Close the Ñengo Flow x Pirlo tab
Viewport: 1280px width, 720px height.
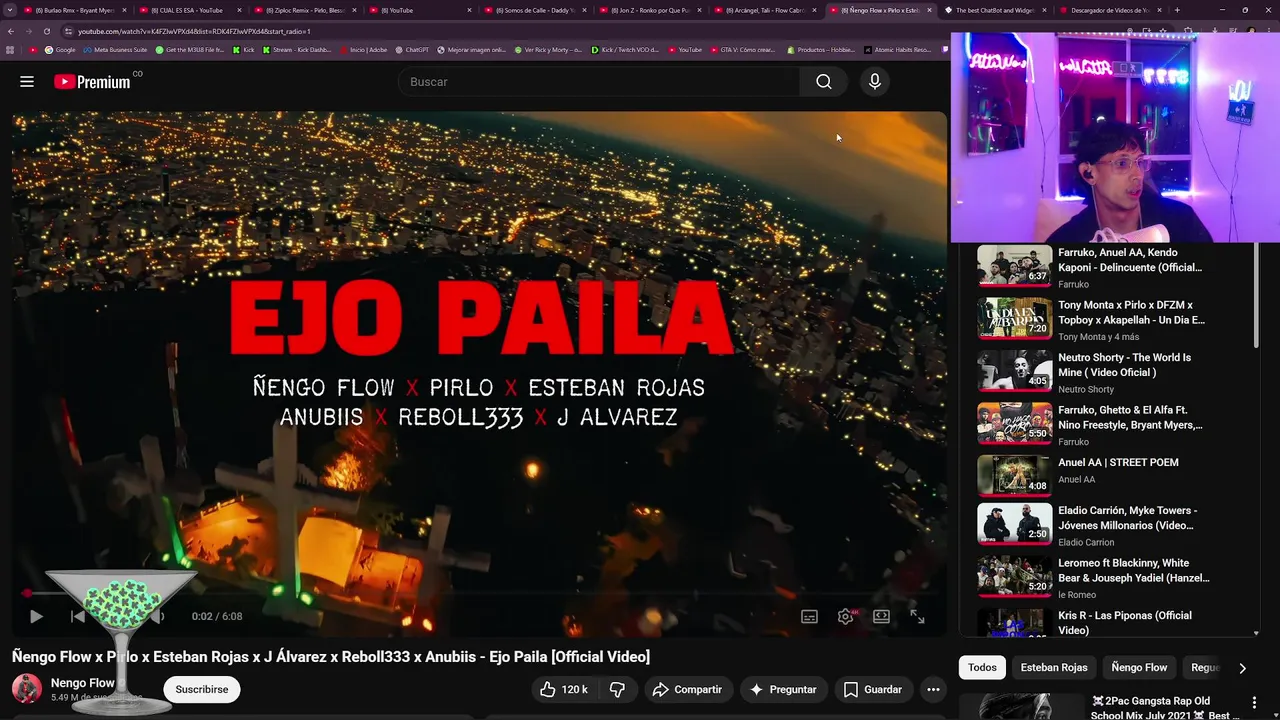click(x=929, y=10)
